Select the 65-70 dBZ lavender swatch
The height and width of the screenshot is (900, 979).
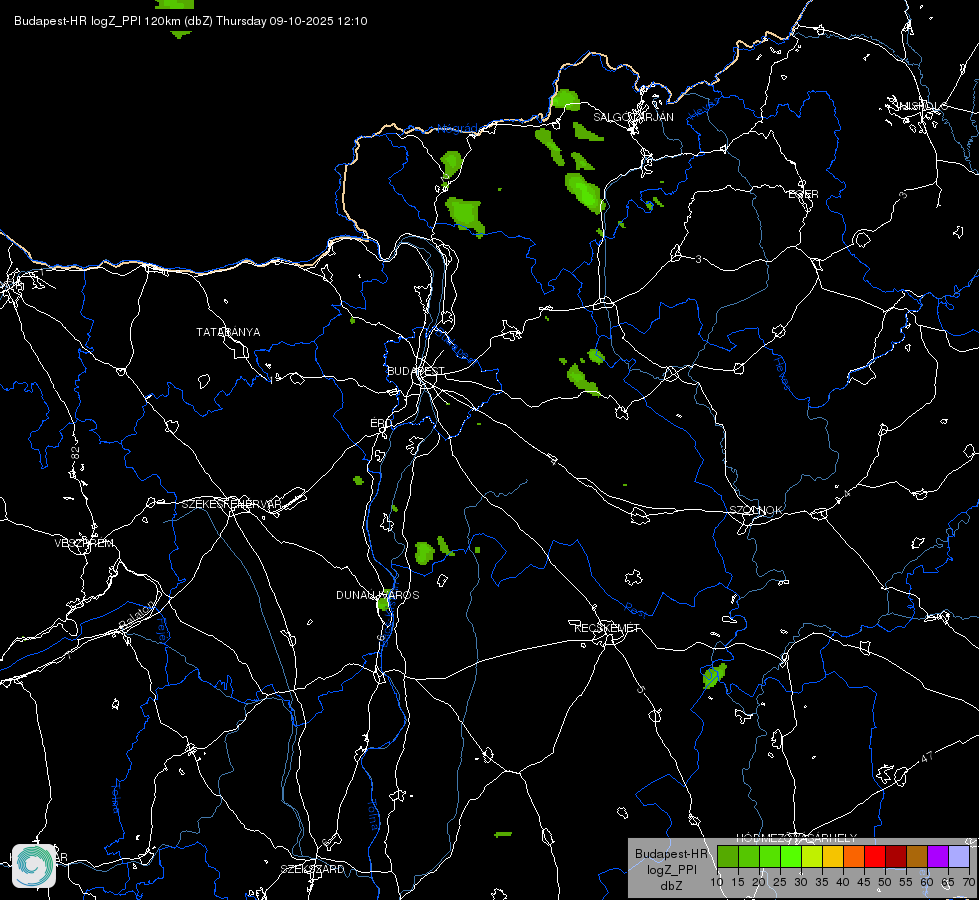click(x=959, y=856)
